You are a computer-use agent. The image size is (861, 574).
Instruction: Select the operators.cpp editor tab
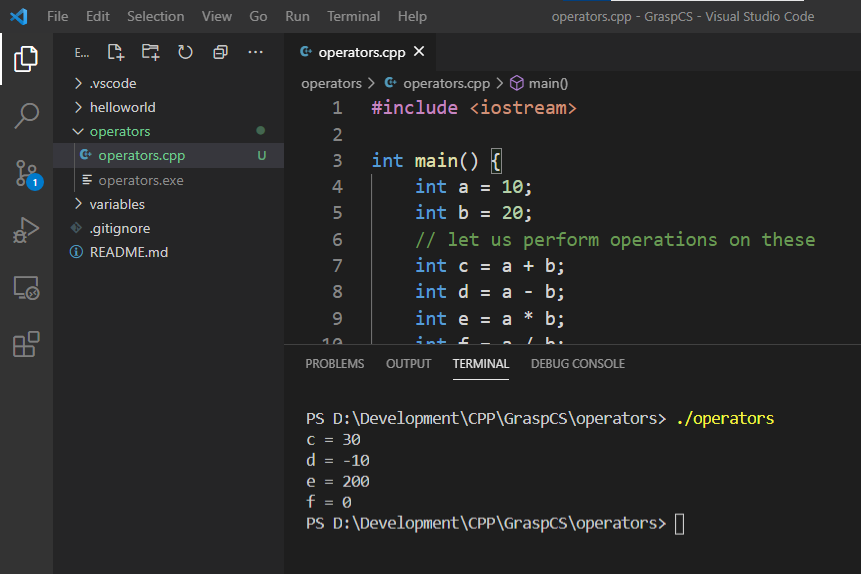coord(360,52)
